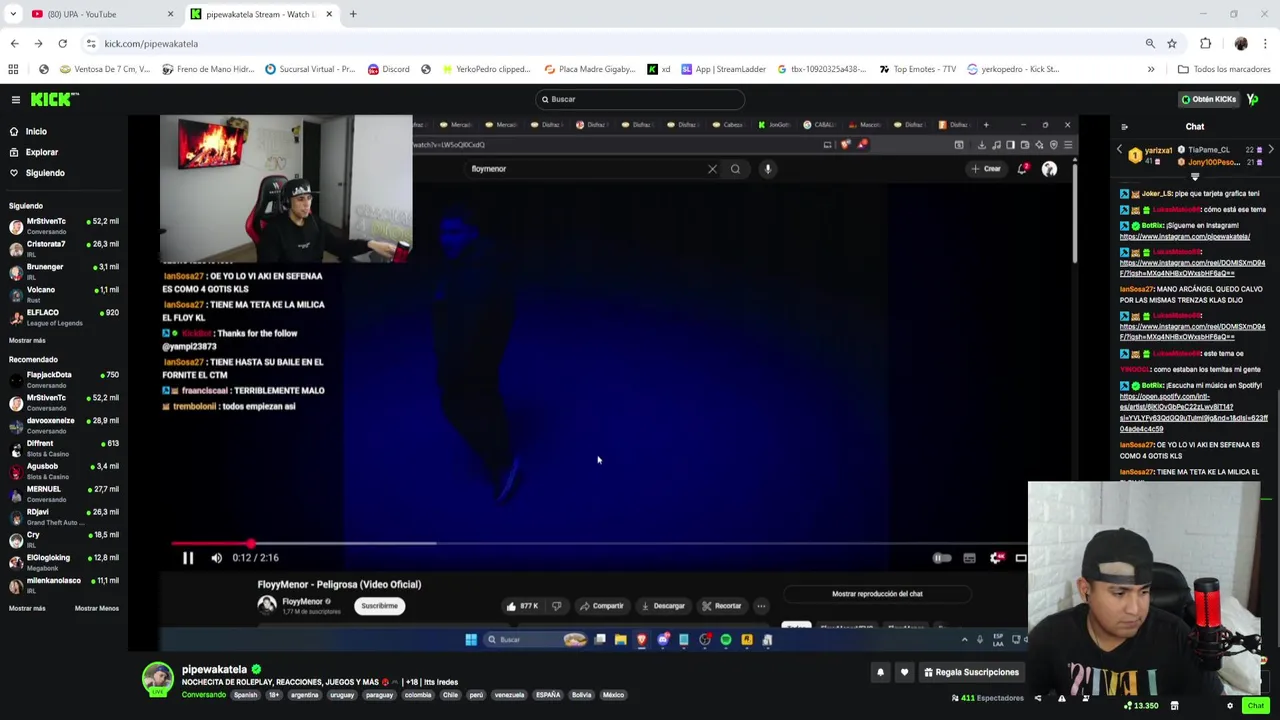Click the YouTube search magnifier button

click(735, 169)
